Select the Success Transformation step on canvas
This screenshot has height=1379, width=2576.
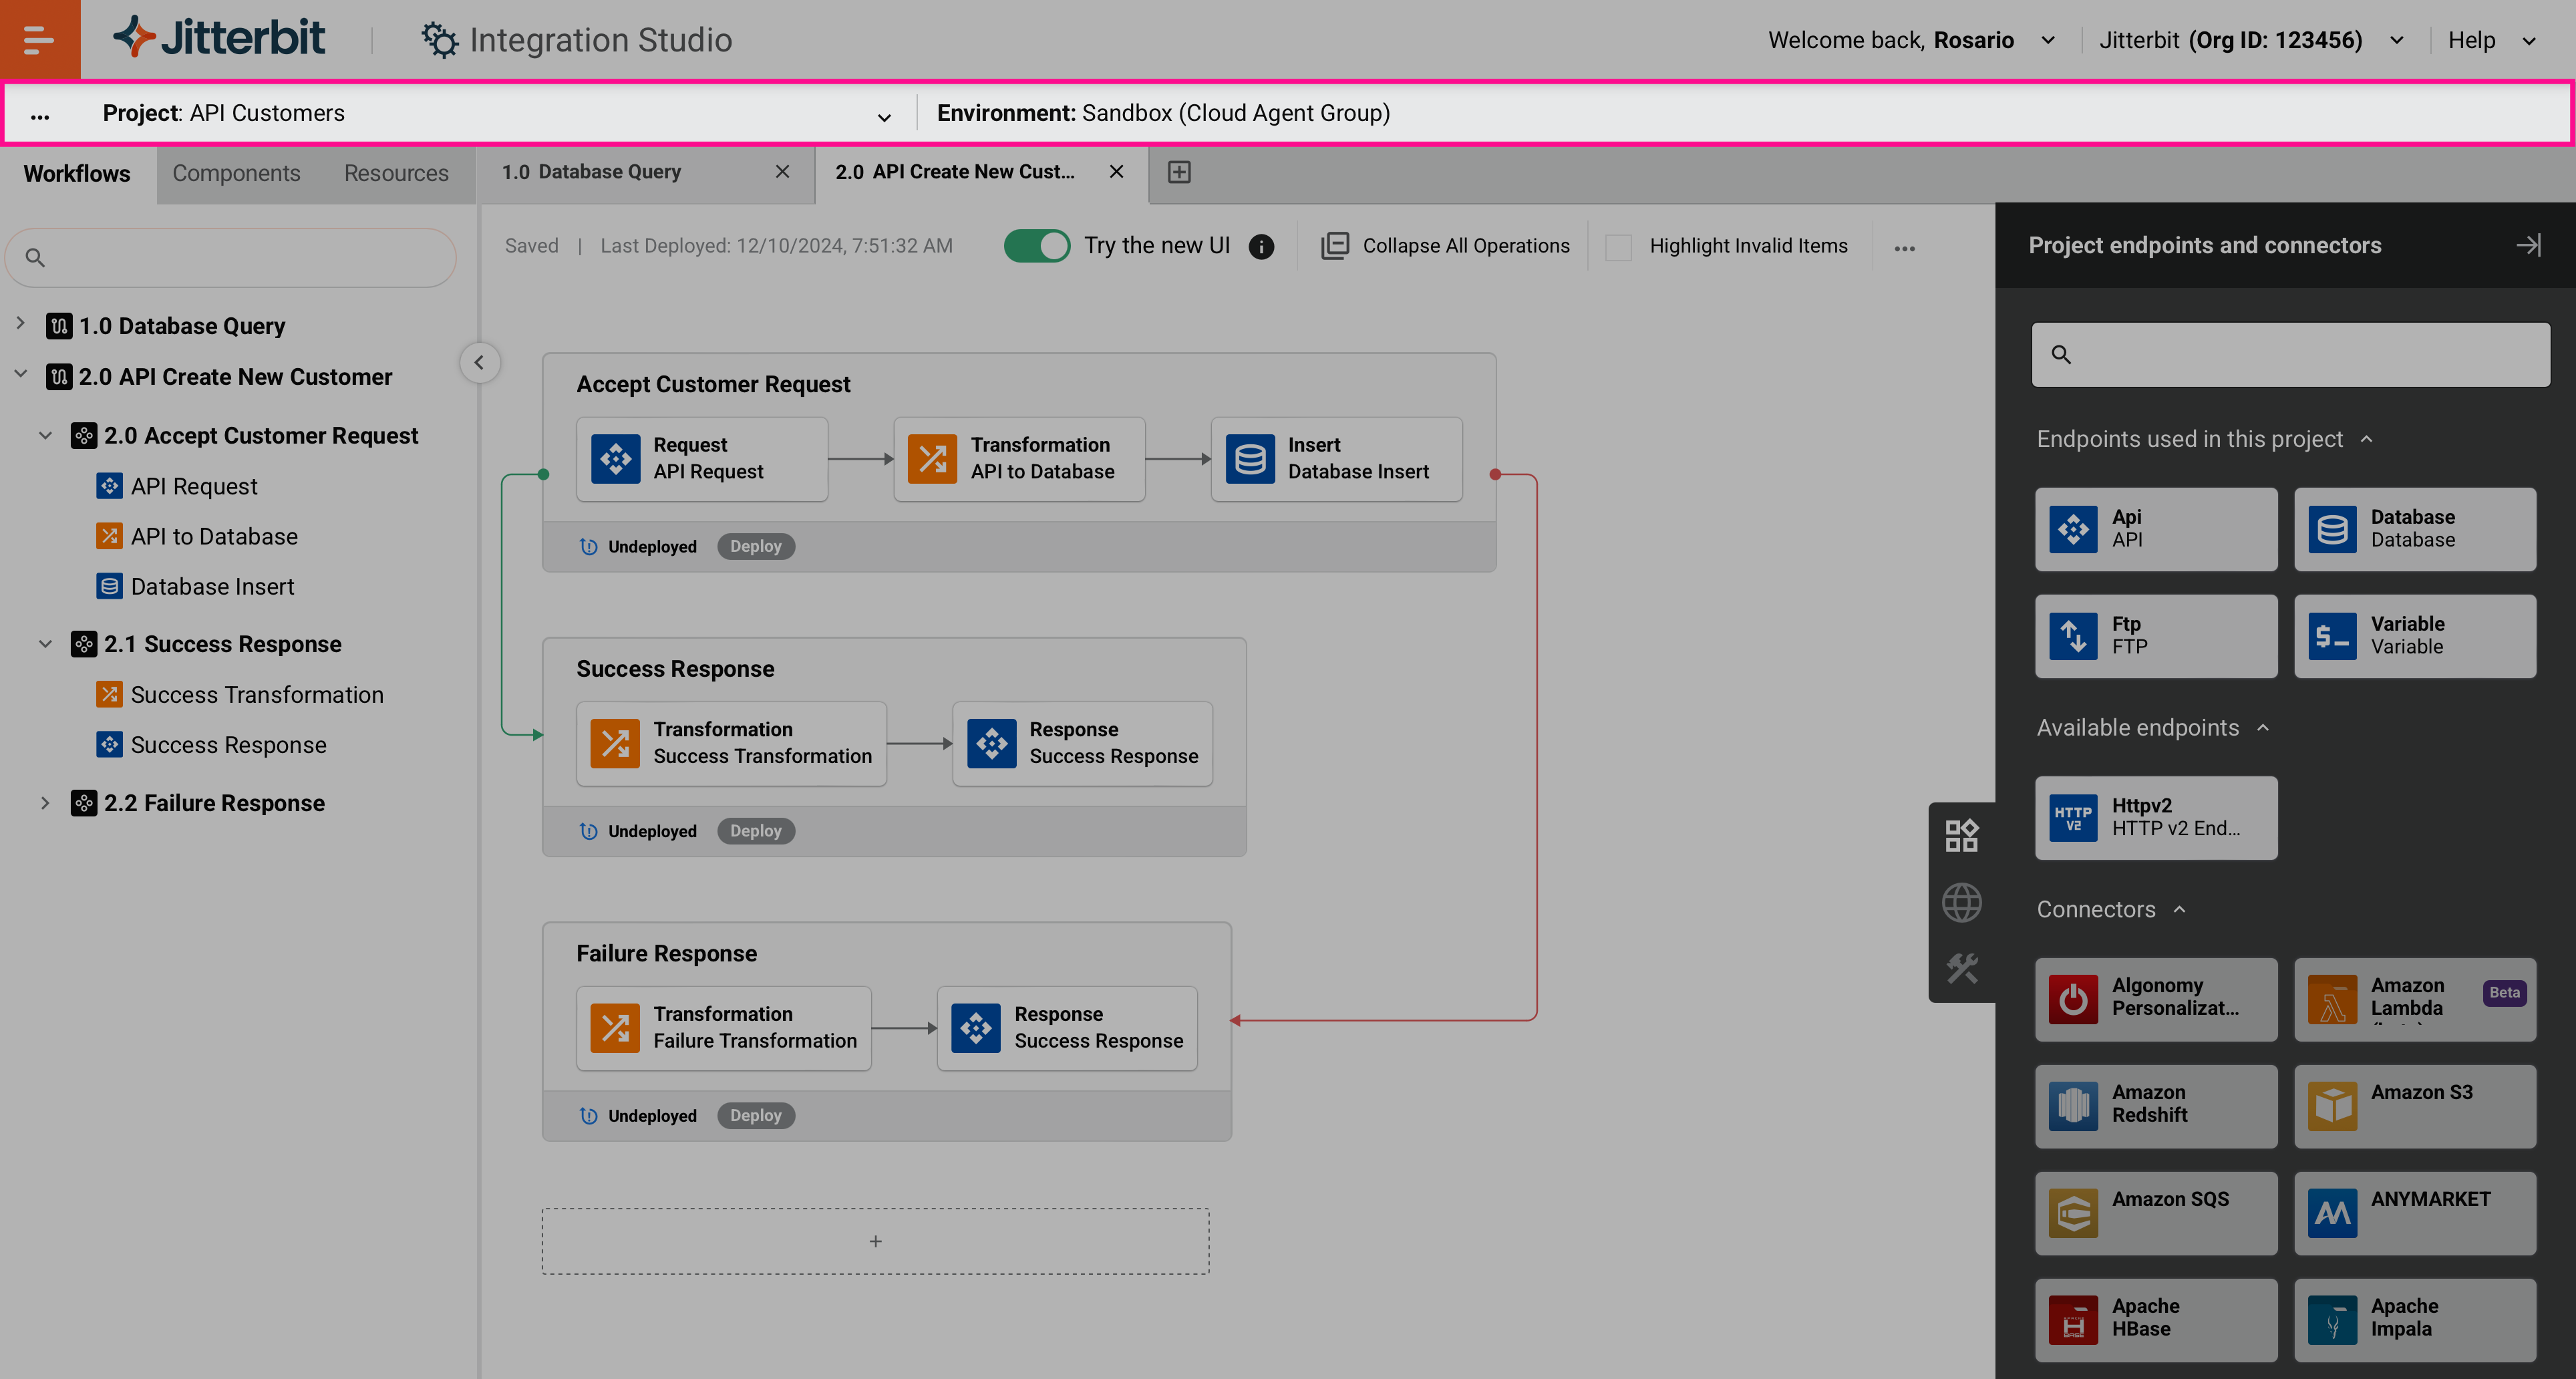click(x=731, y=744)
